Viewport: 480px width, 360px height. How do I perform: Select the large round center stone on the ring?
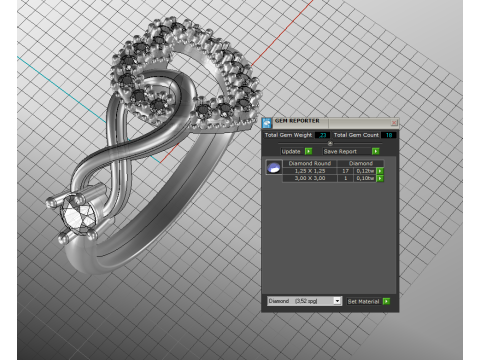pos(79,214)
